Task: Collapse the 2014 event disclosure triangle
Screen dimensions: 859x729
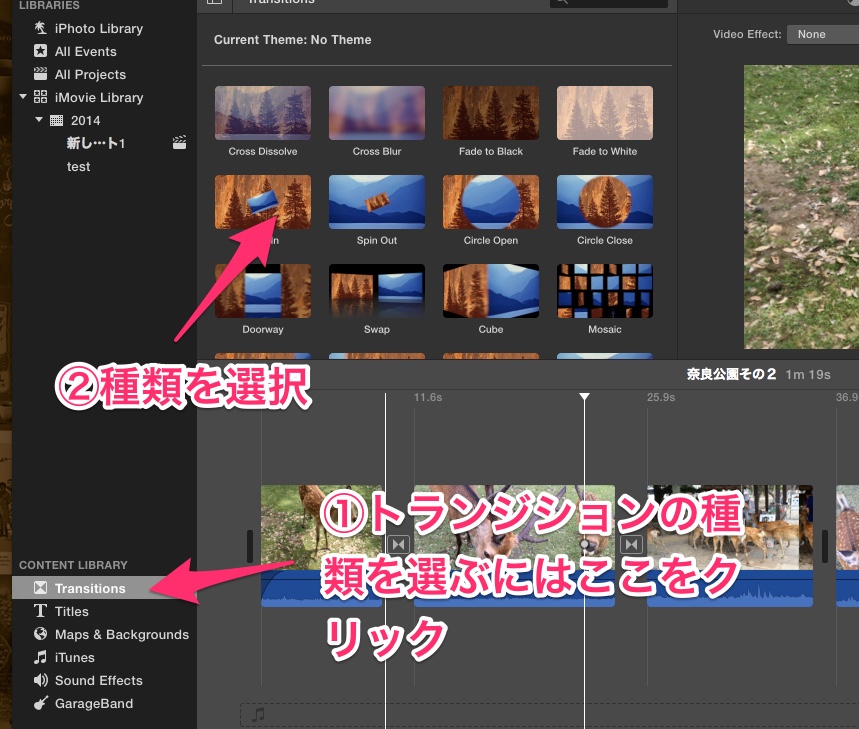Action: pos(39,120)
